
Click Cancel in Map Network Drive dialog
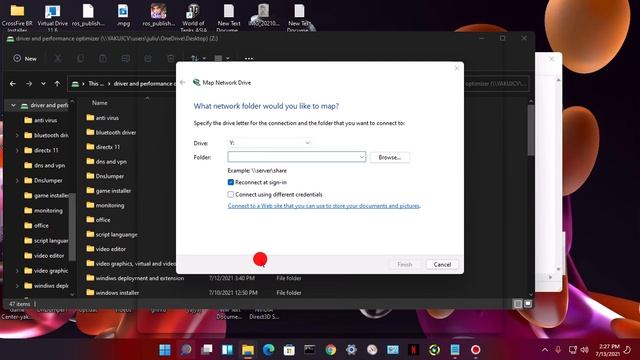point(442,264)
